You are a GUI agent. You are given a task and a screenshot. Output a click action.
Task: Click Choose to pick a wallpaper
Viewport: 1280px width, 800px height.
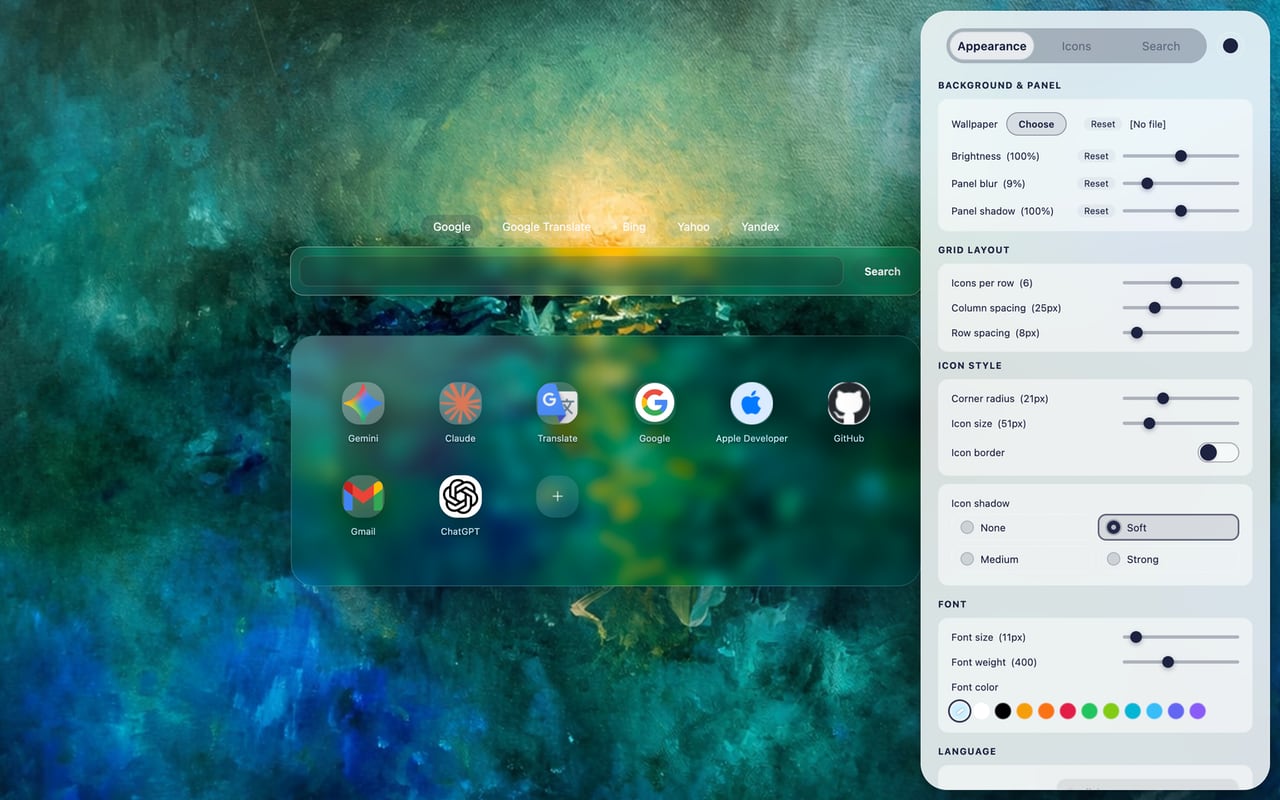point(1036,123)
